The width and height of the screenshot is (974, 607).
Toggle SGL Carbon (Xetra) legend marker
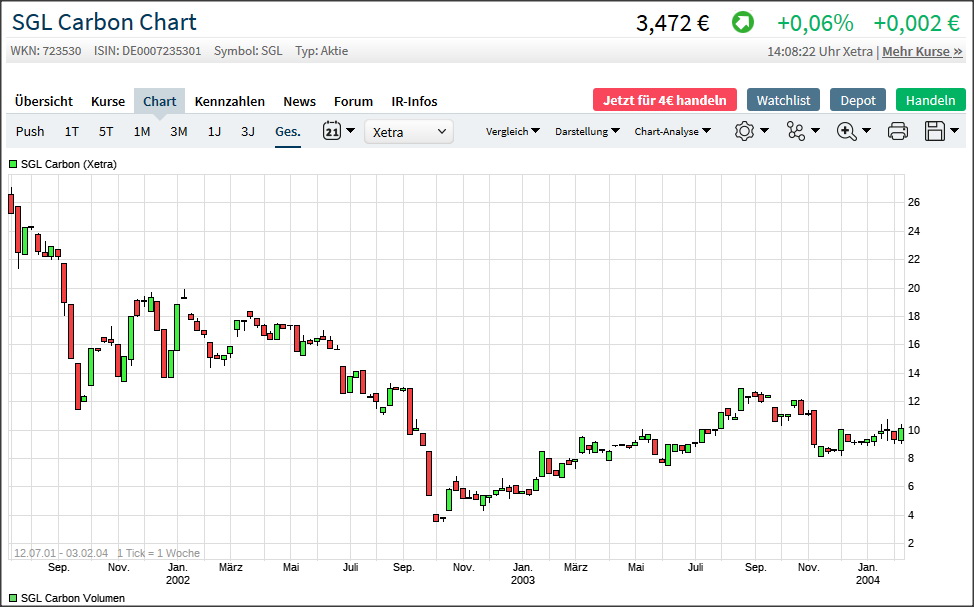pos(13,163)
